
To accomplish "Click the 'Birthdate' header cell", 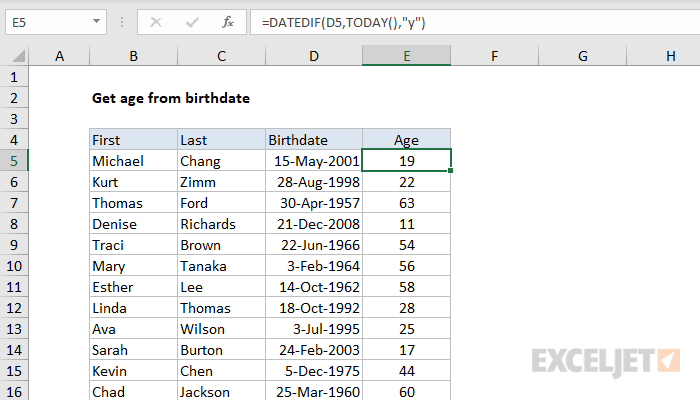I will click(314, 140).
